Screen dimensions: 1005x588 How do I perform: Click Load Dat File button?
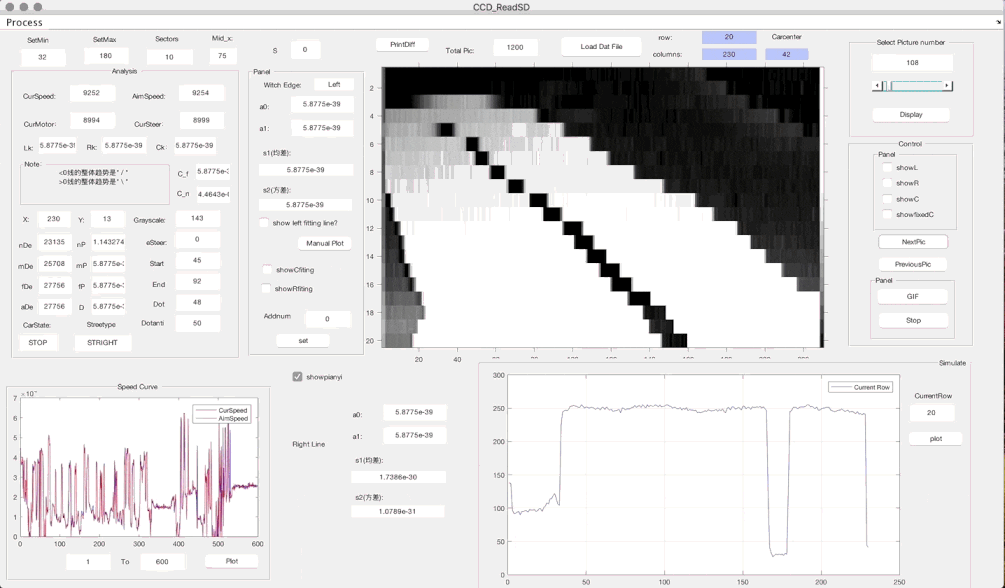601,47
